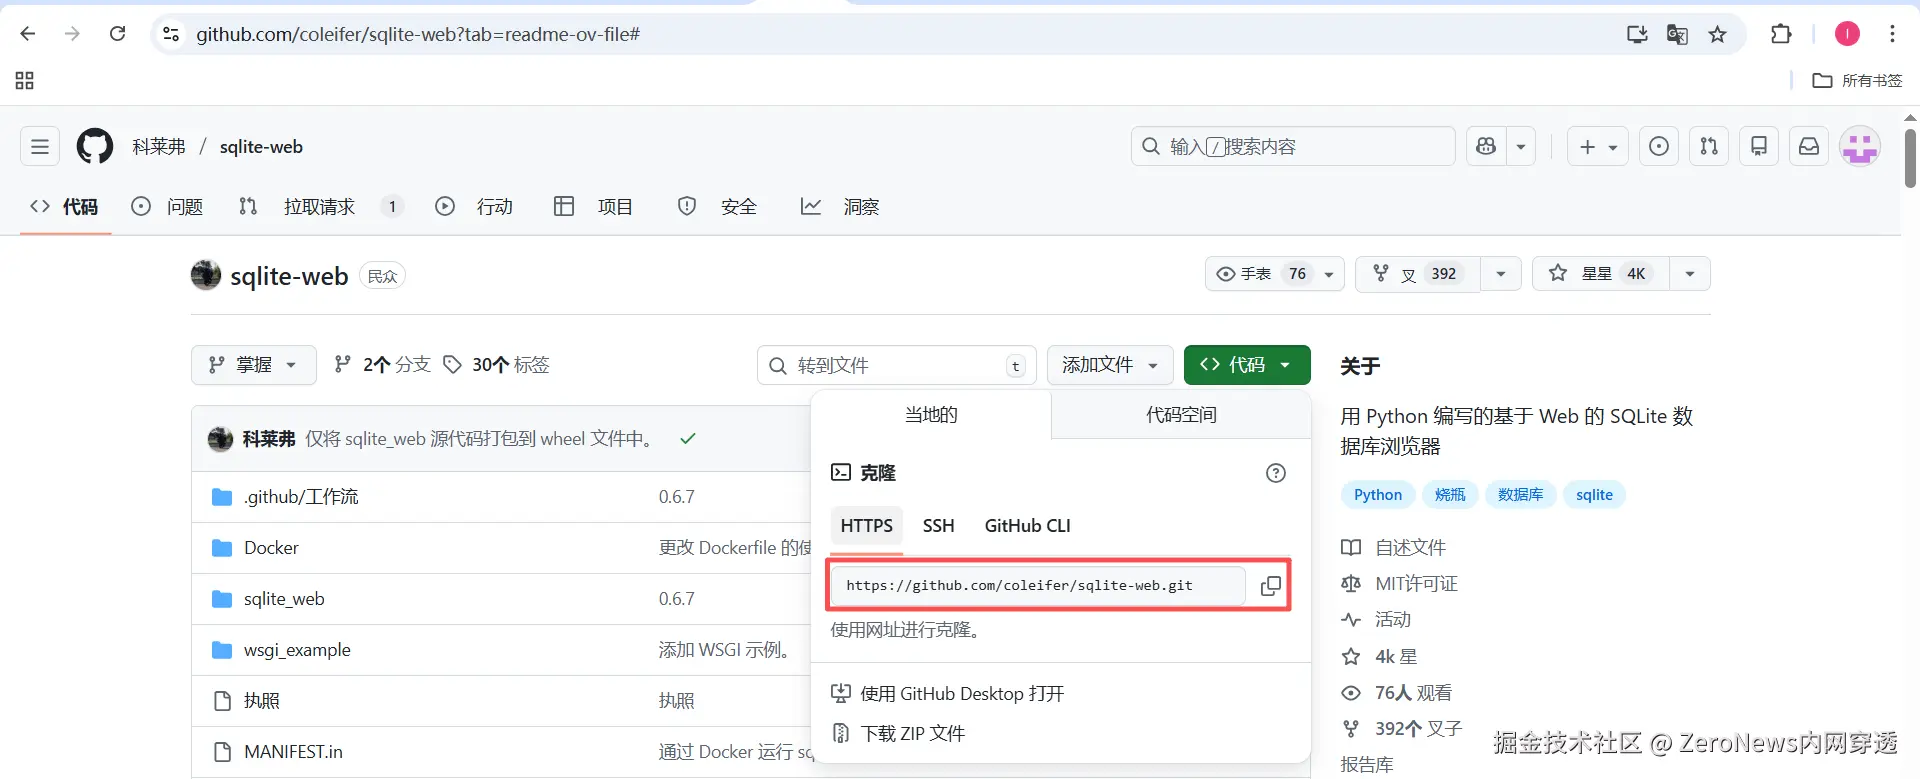Expand the star lists dropdown arrow
The height and width of the screenshot is (779, 1920).
click(1690, 274)
